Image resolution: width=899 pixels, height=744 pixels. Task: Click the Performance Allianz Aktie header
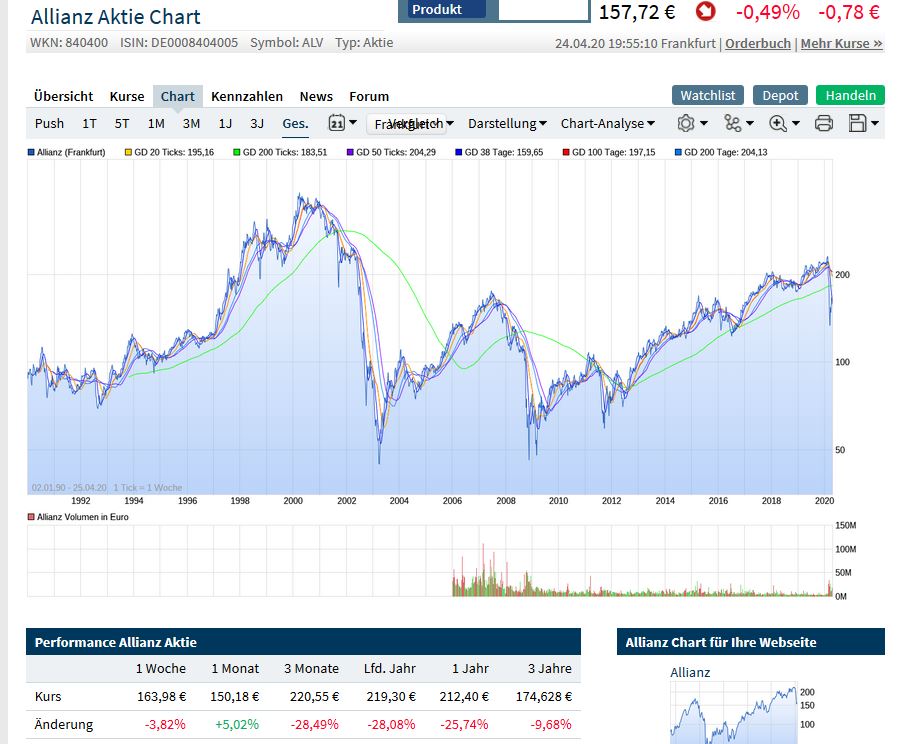pos(303,642)
